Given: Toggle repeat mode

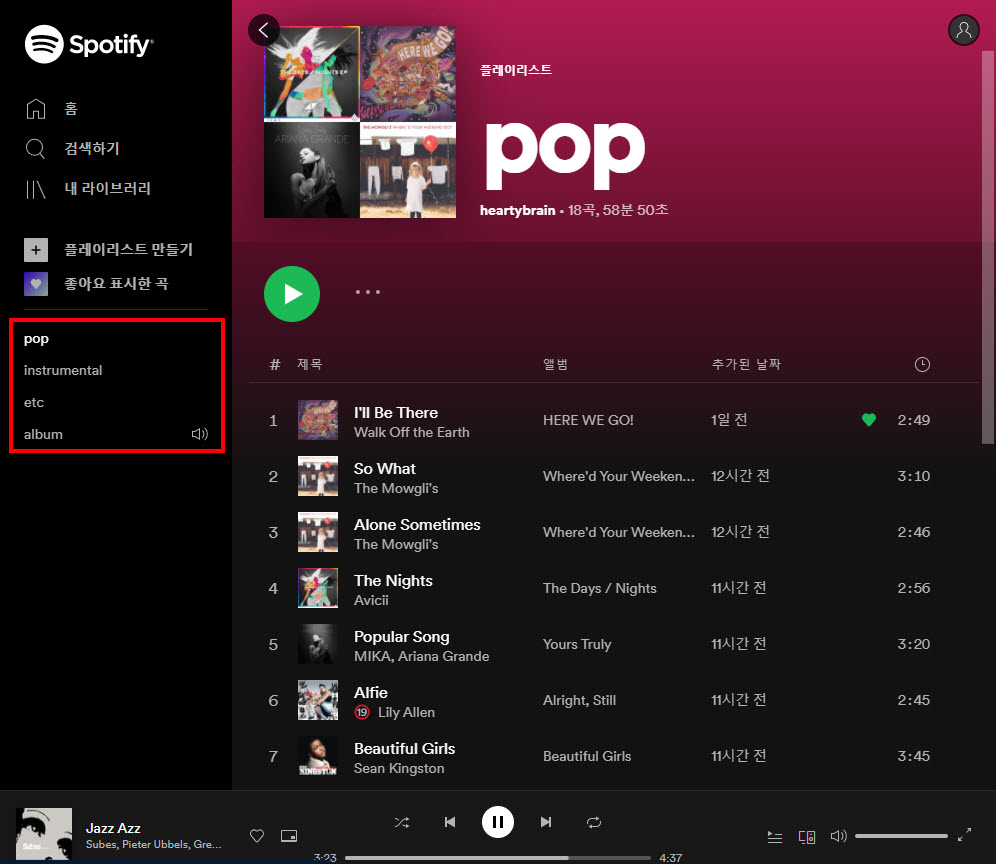Looking at the screenshot, I should point(594,822).
